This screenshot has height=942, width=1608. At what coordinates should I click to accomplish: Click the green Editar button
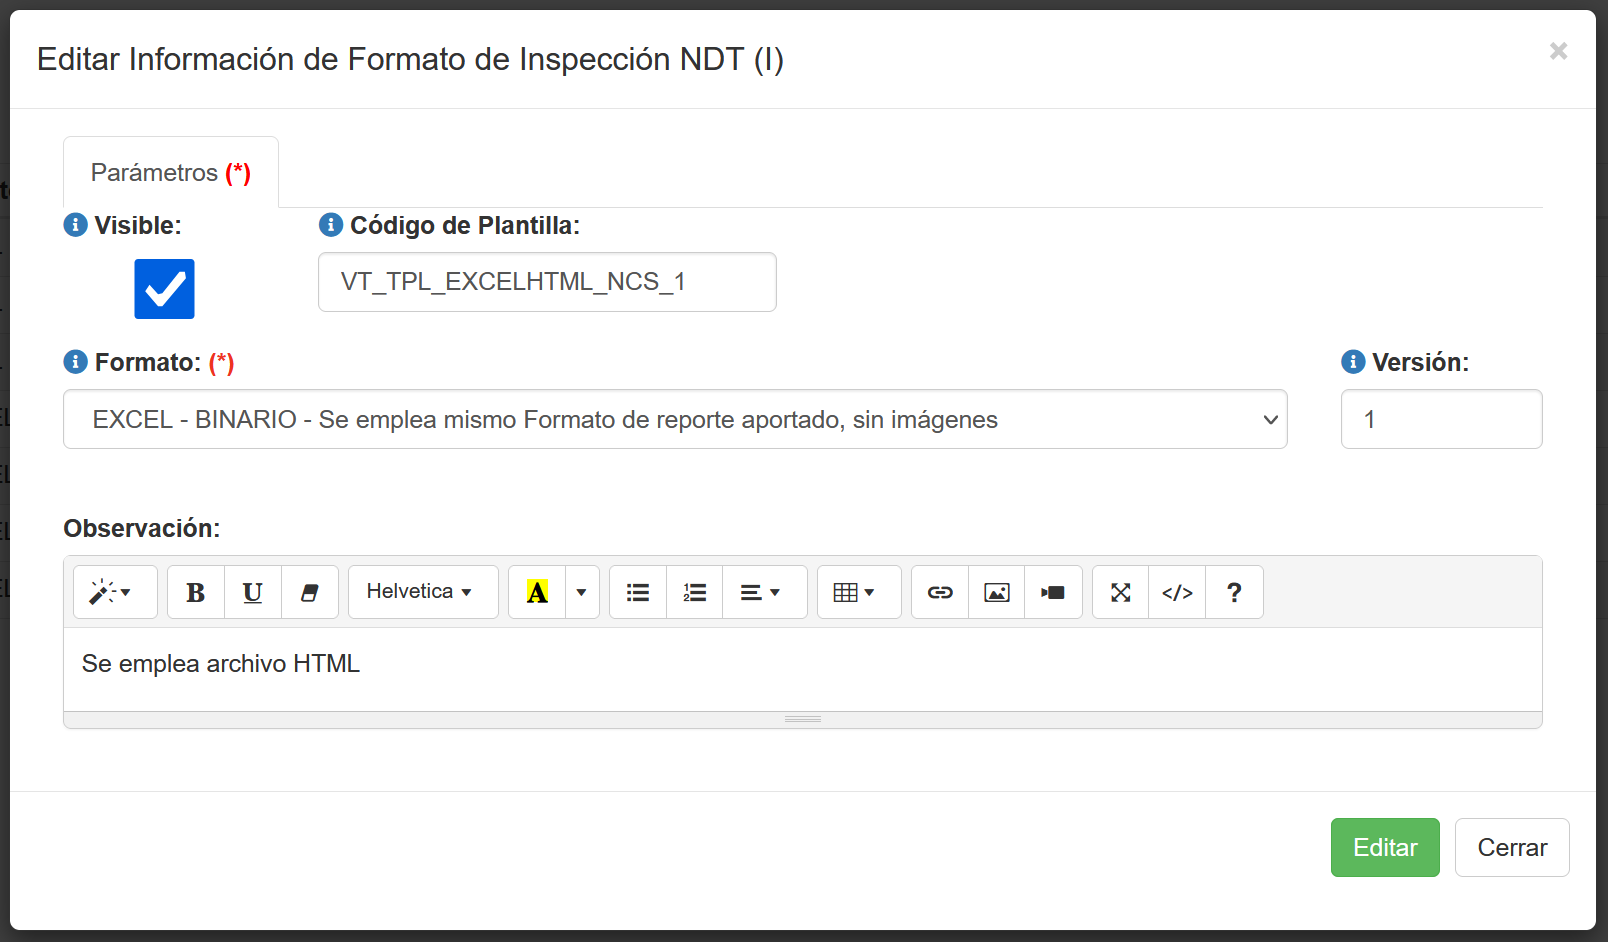pyautogui.click(x=1385, y=848)
